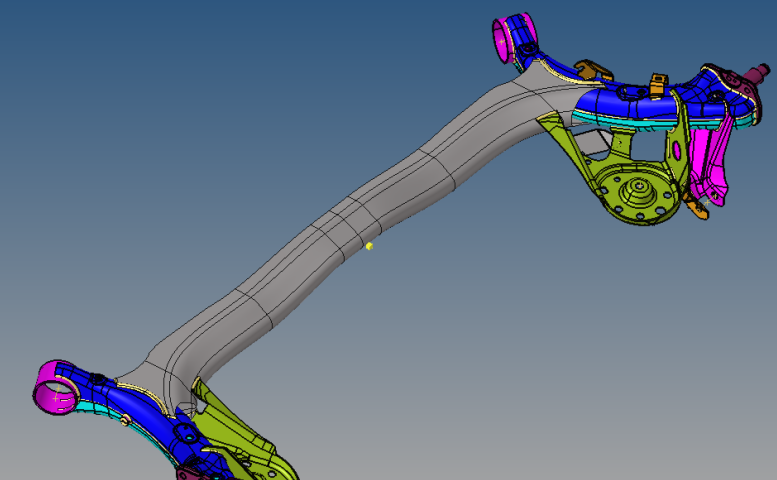Screen dimensions: 777x480
Task: Click the orange bracket below magenta part
Action: (695, 208)
